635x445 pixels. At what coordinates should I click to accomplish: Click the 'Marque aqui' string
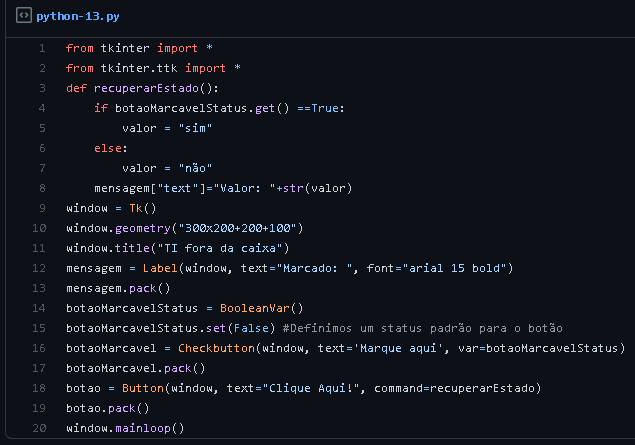pos(398,348)
